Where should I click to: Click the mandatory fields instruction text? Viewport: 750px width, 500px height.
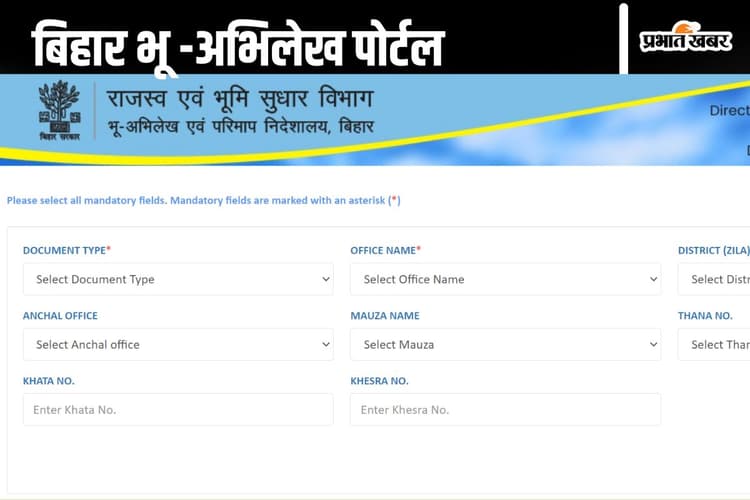(x=203, y=200)
